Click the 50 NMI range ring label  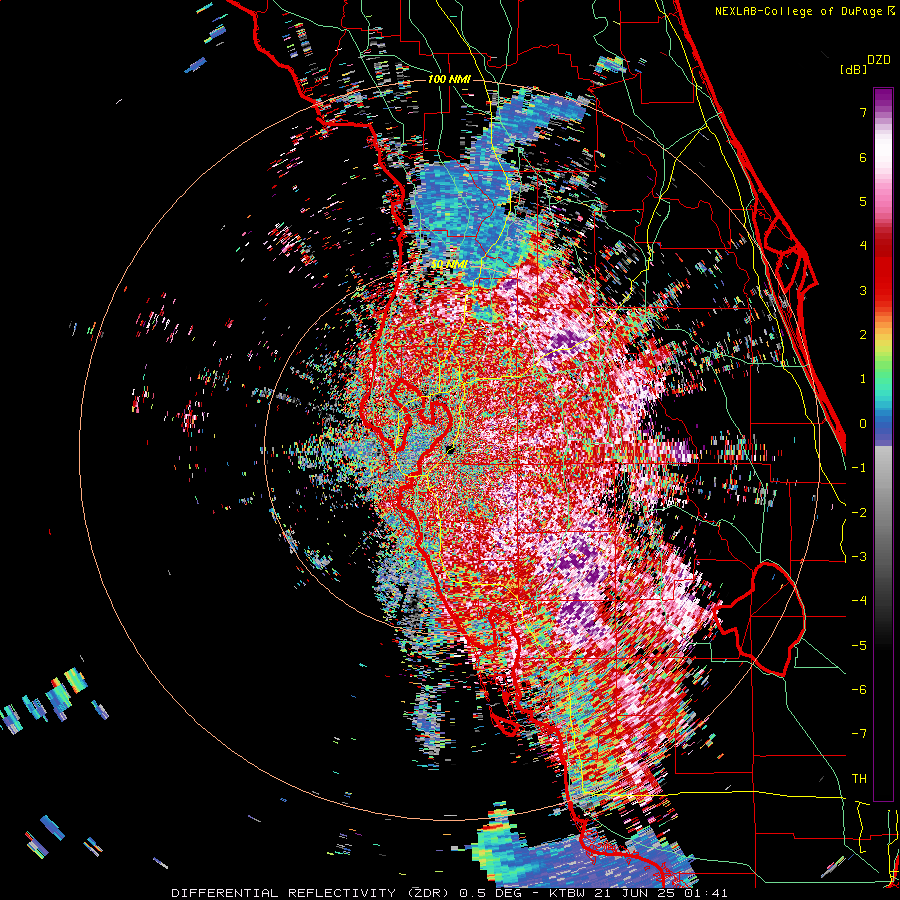coord(449,265)
